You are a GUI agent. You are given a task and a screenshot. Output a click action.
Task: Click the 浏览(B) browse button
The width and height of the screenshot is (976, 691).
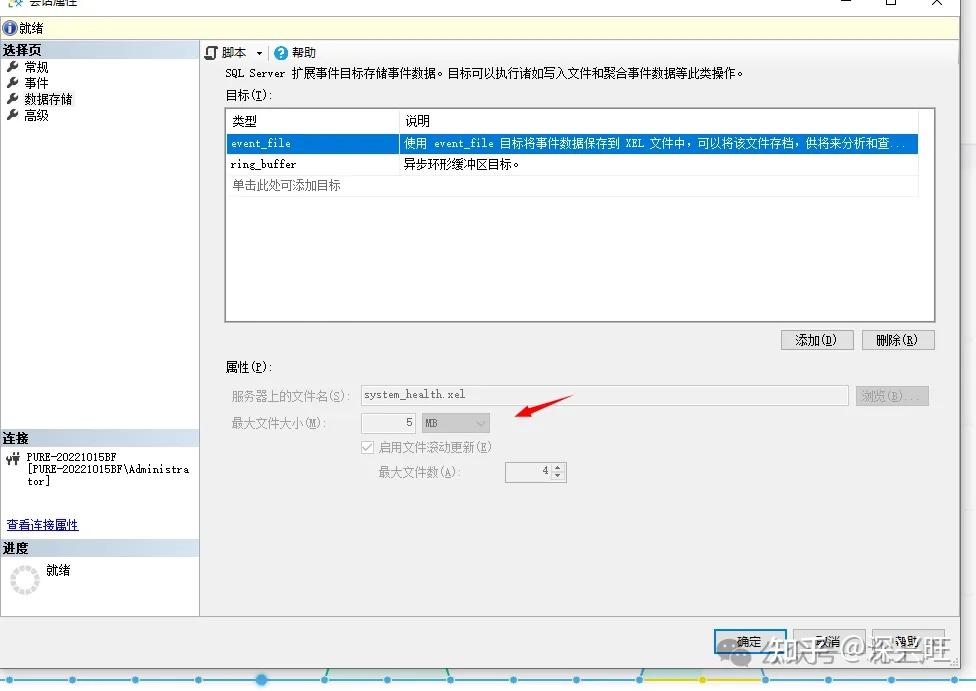892,396
